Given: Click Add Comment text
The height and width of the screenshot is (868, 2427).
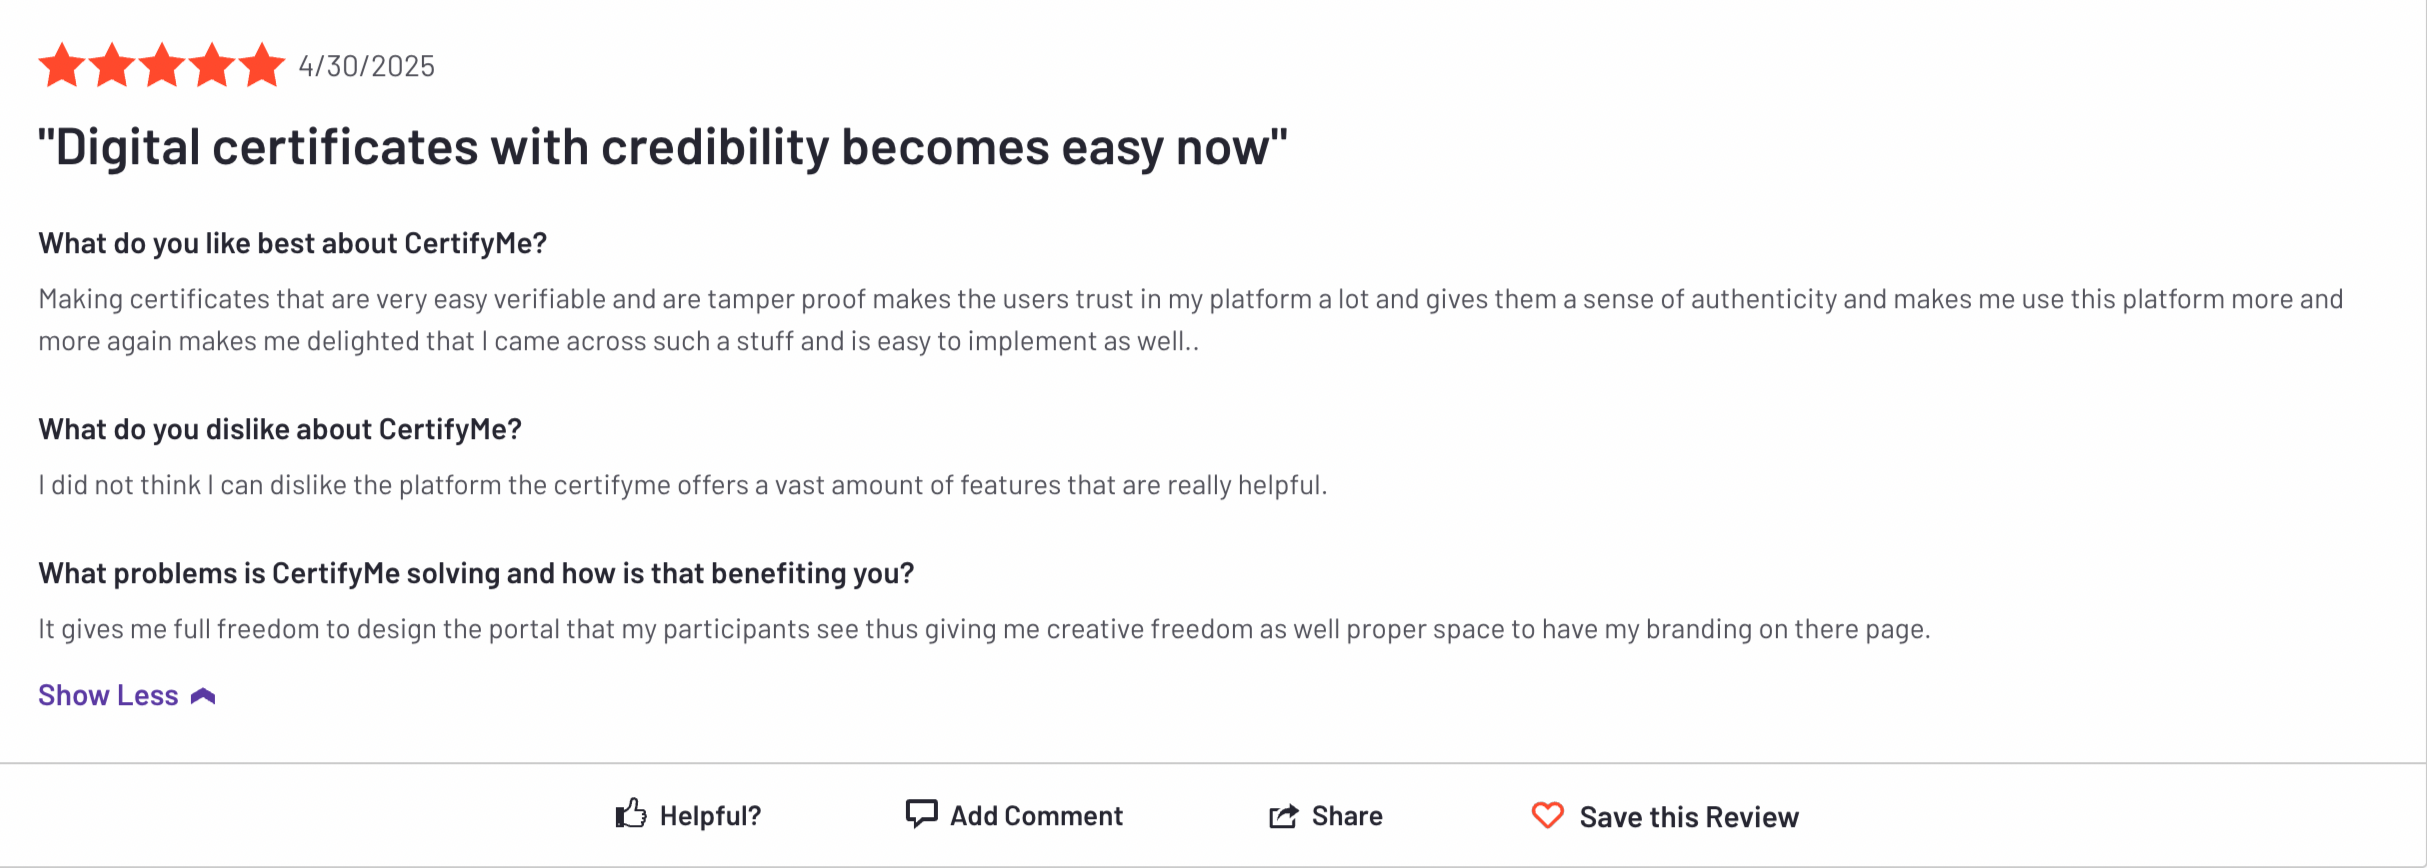Looking at the screenshot, I should coord(1036,816).
